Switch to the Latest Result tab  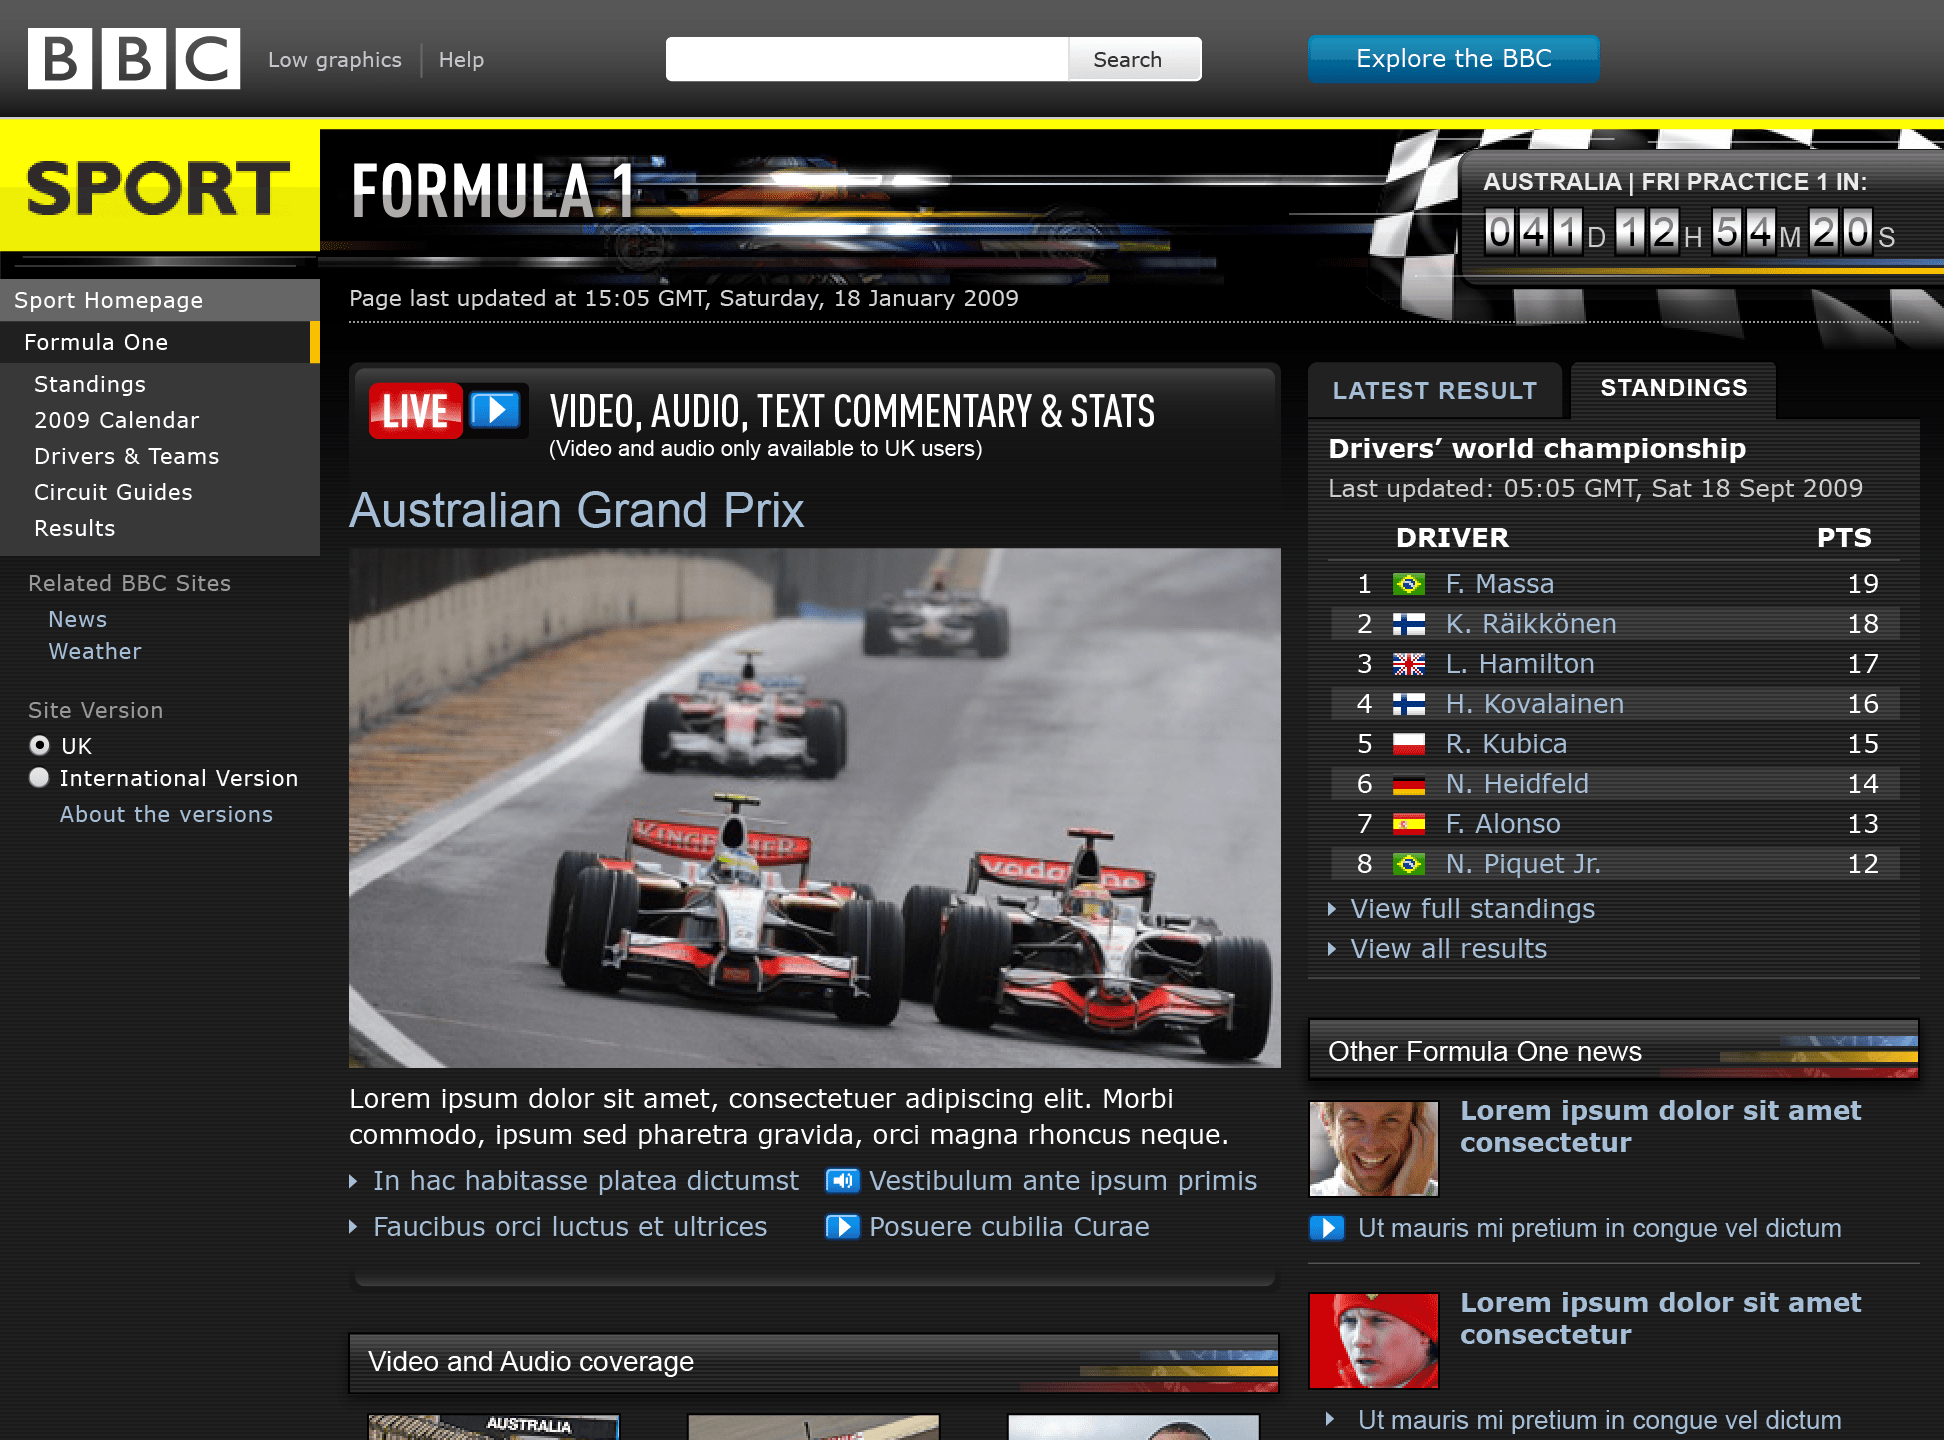(x=1434, y=391)
